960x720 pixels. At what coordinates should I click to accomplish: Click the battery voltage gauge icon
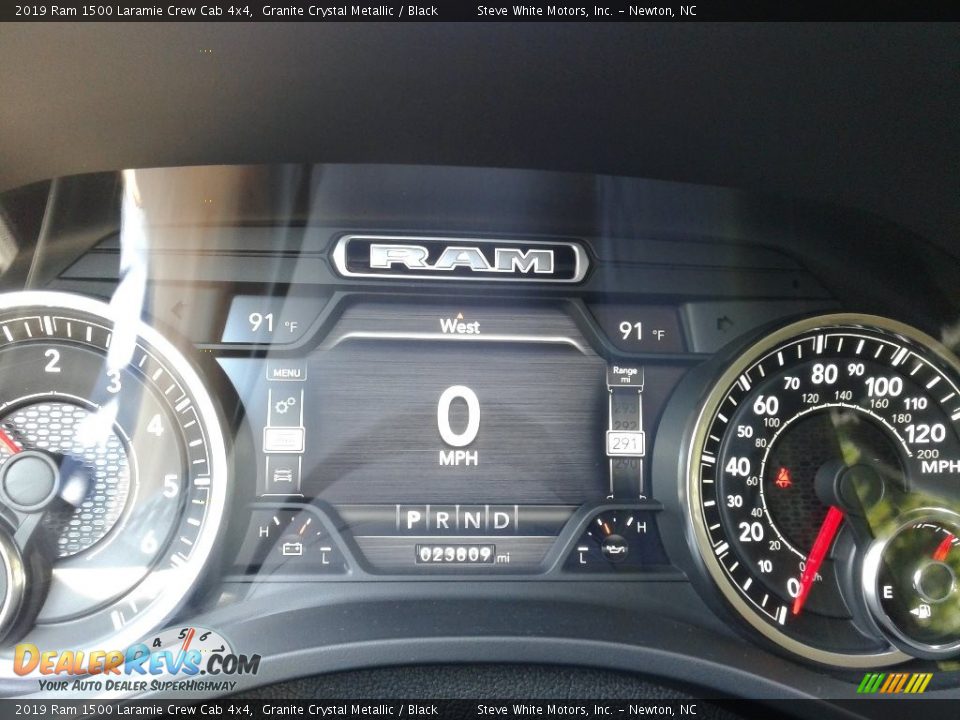point(292,548)
